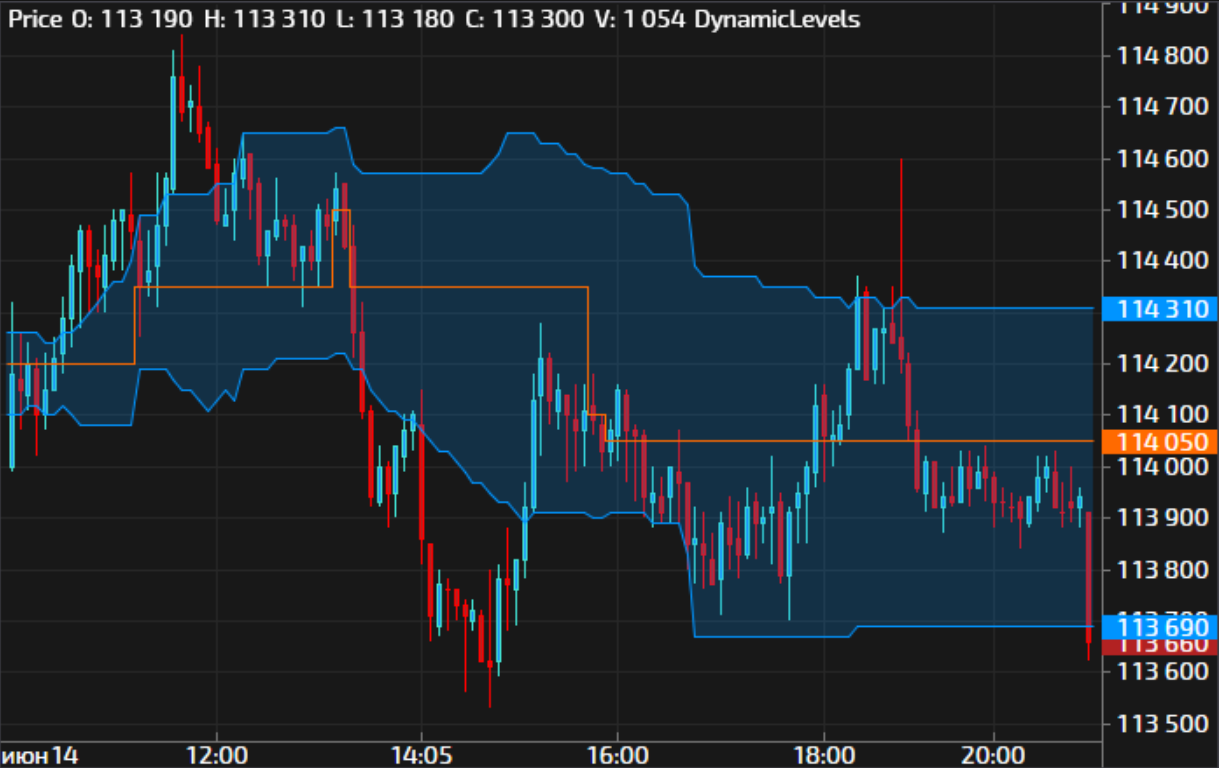Viewport: 1219px width, 768px height.
Task: Click the июн 14 date label
Action: 40,754
